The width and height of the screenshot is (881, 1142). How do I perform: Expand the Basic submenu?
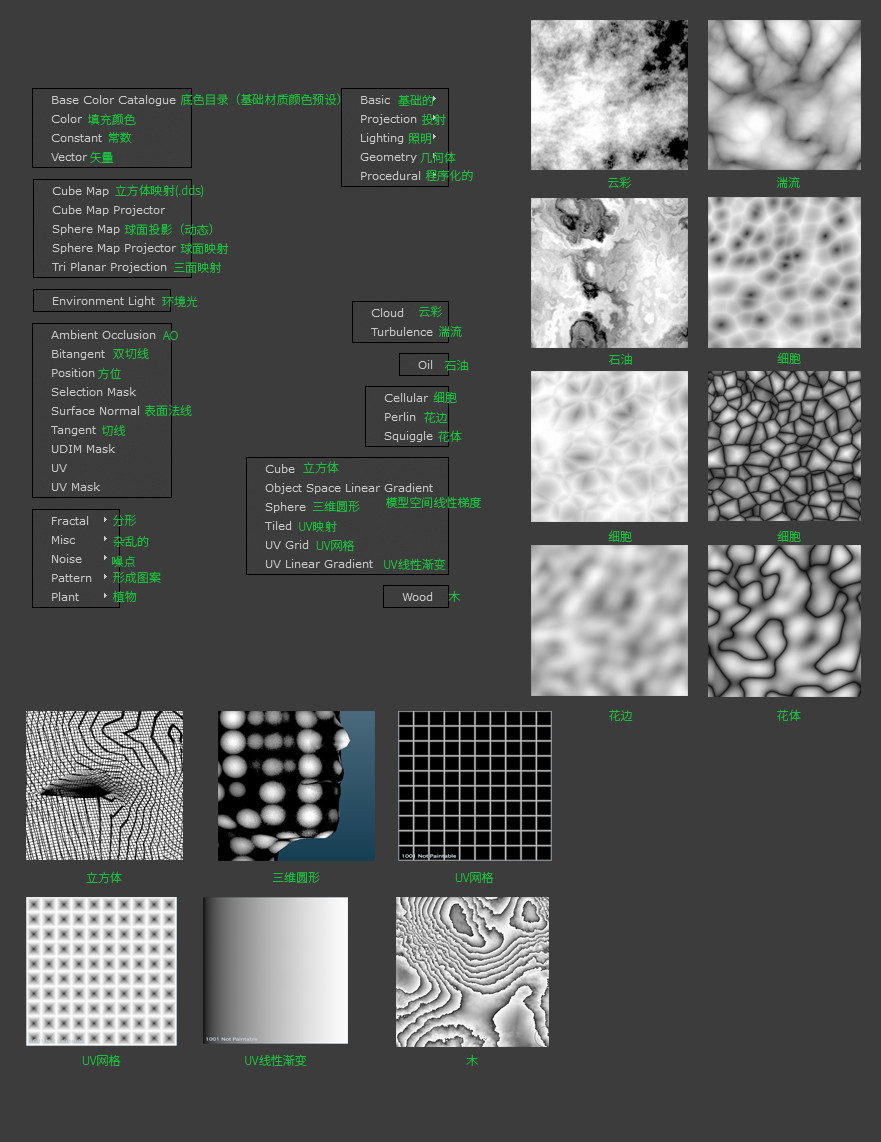376,100
